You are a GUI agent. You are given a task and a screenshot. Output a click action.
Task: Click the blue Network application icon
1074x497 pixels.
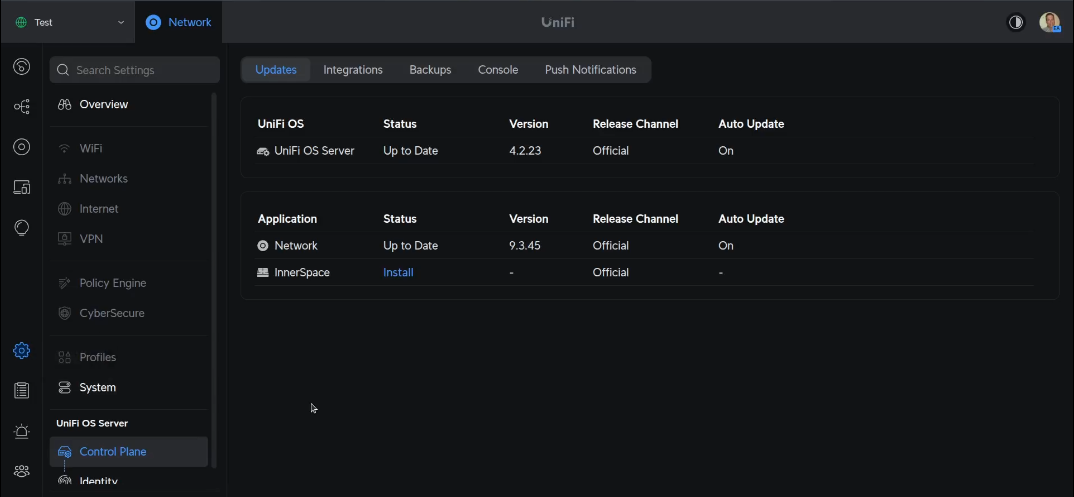(x=153, y=22)
